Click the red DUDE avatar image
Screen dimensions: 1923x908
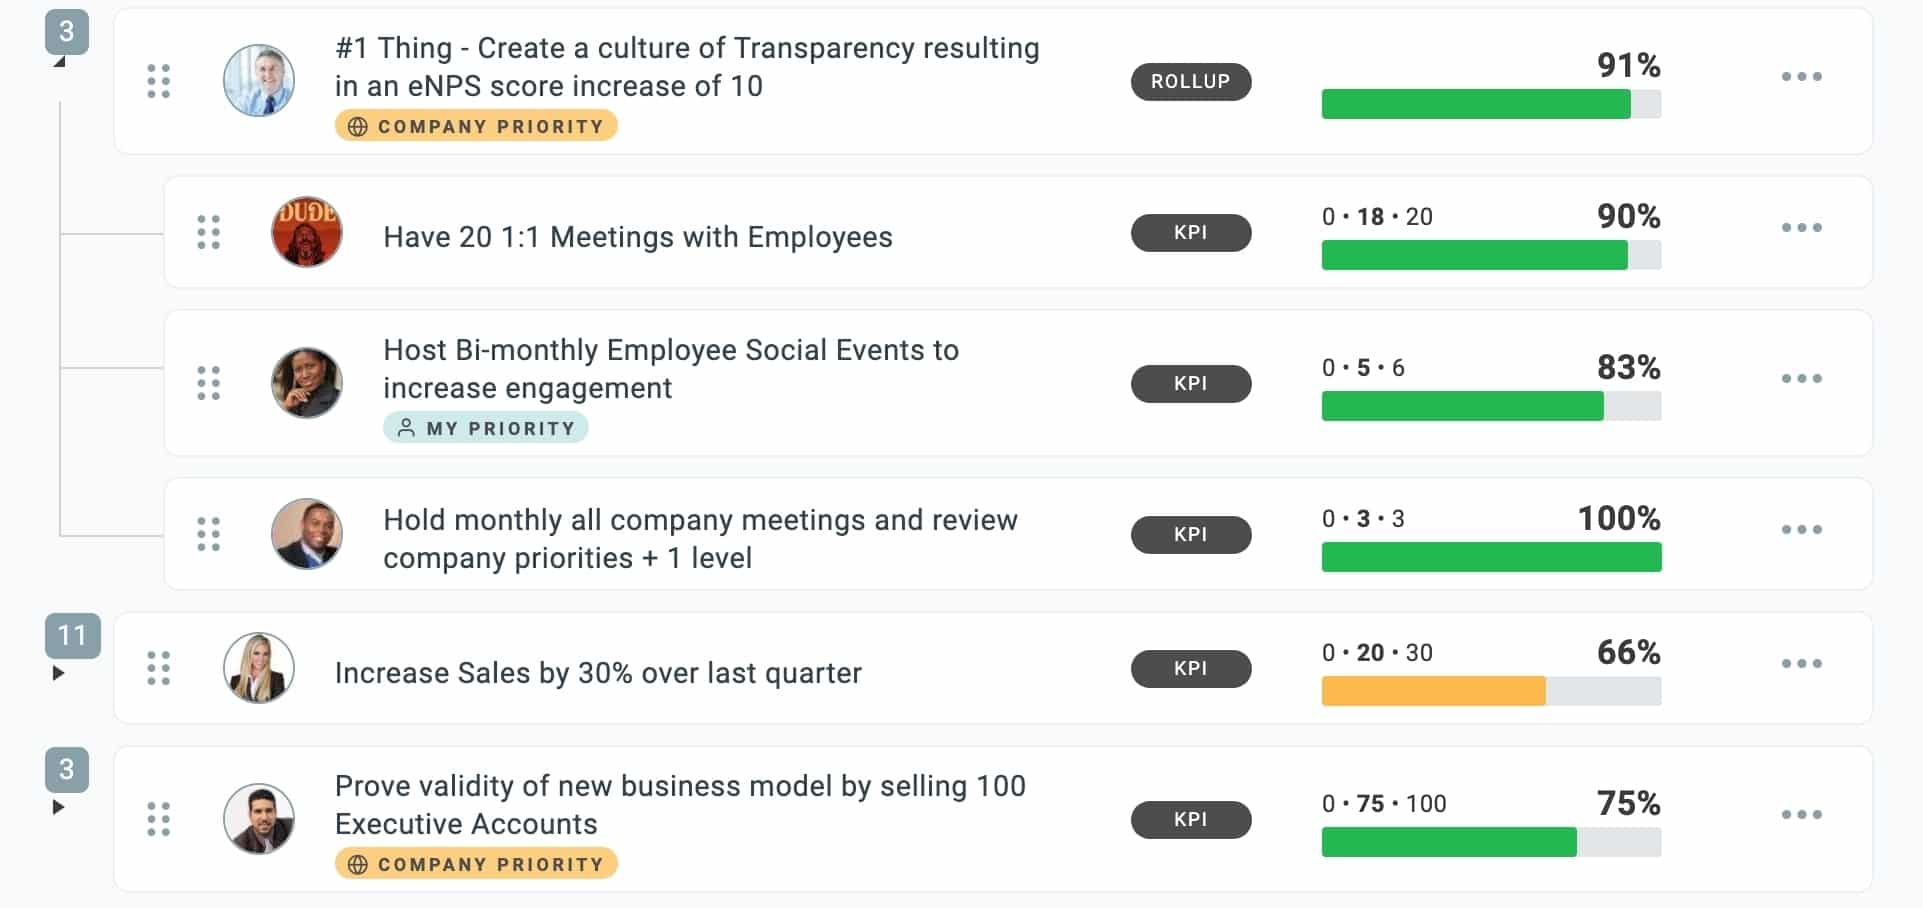click(x=307, y=232)
